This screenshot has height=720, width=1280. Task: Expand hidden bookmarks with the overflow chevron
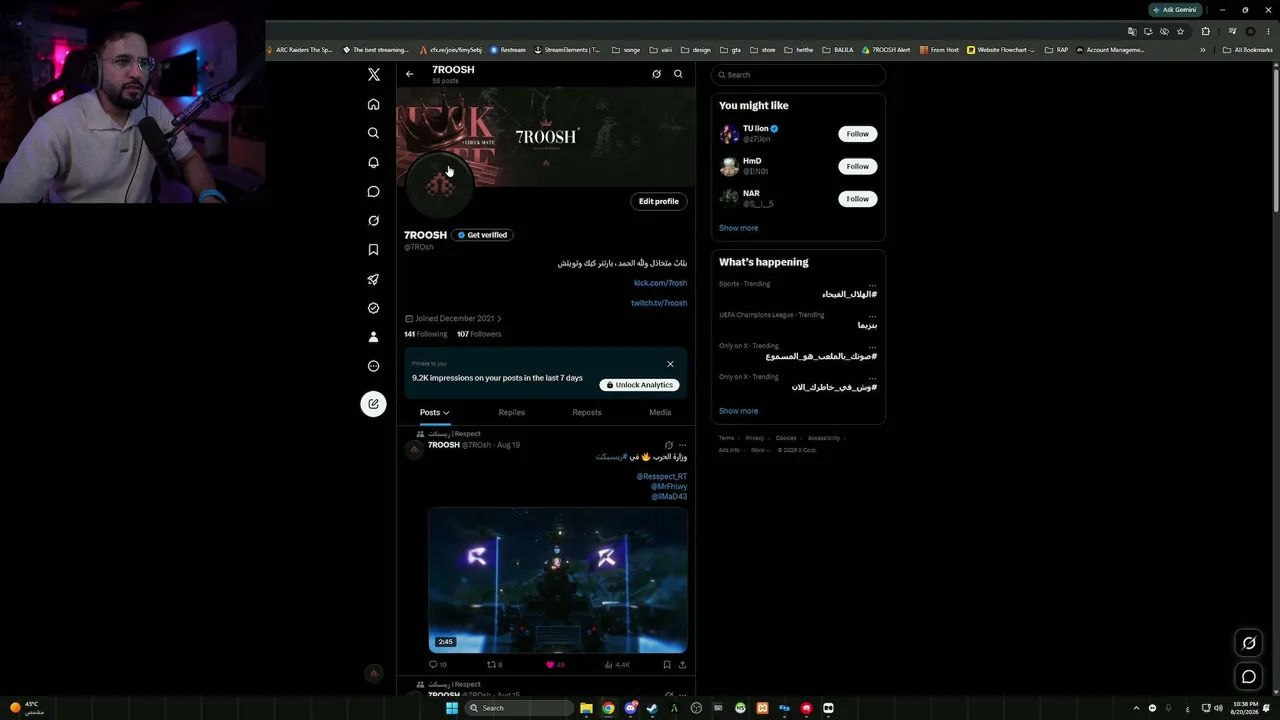pyautogui.click(x=1203, y=49)
